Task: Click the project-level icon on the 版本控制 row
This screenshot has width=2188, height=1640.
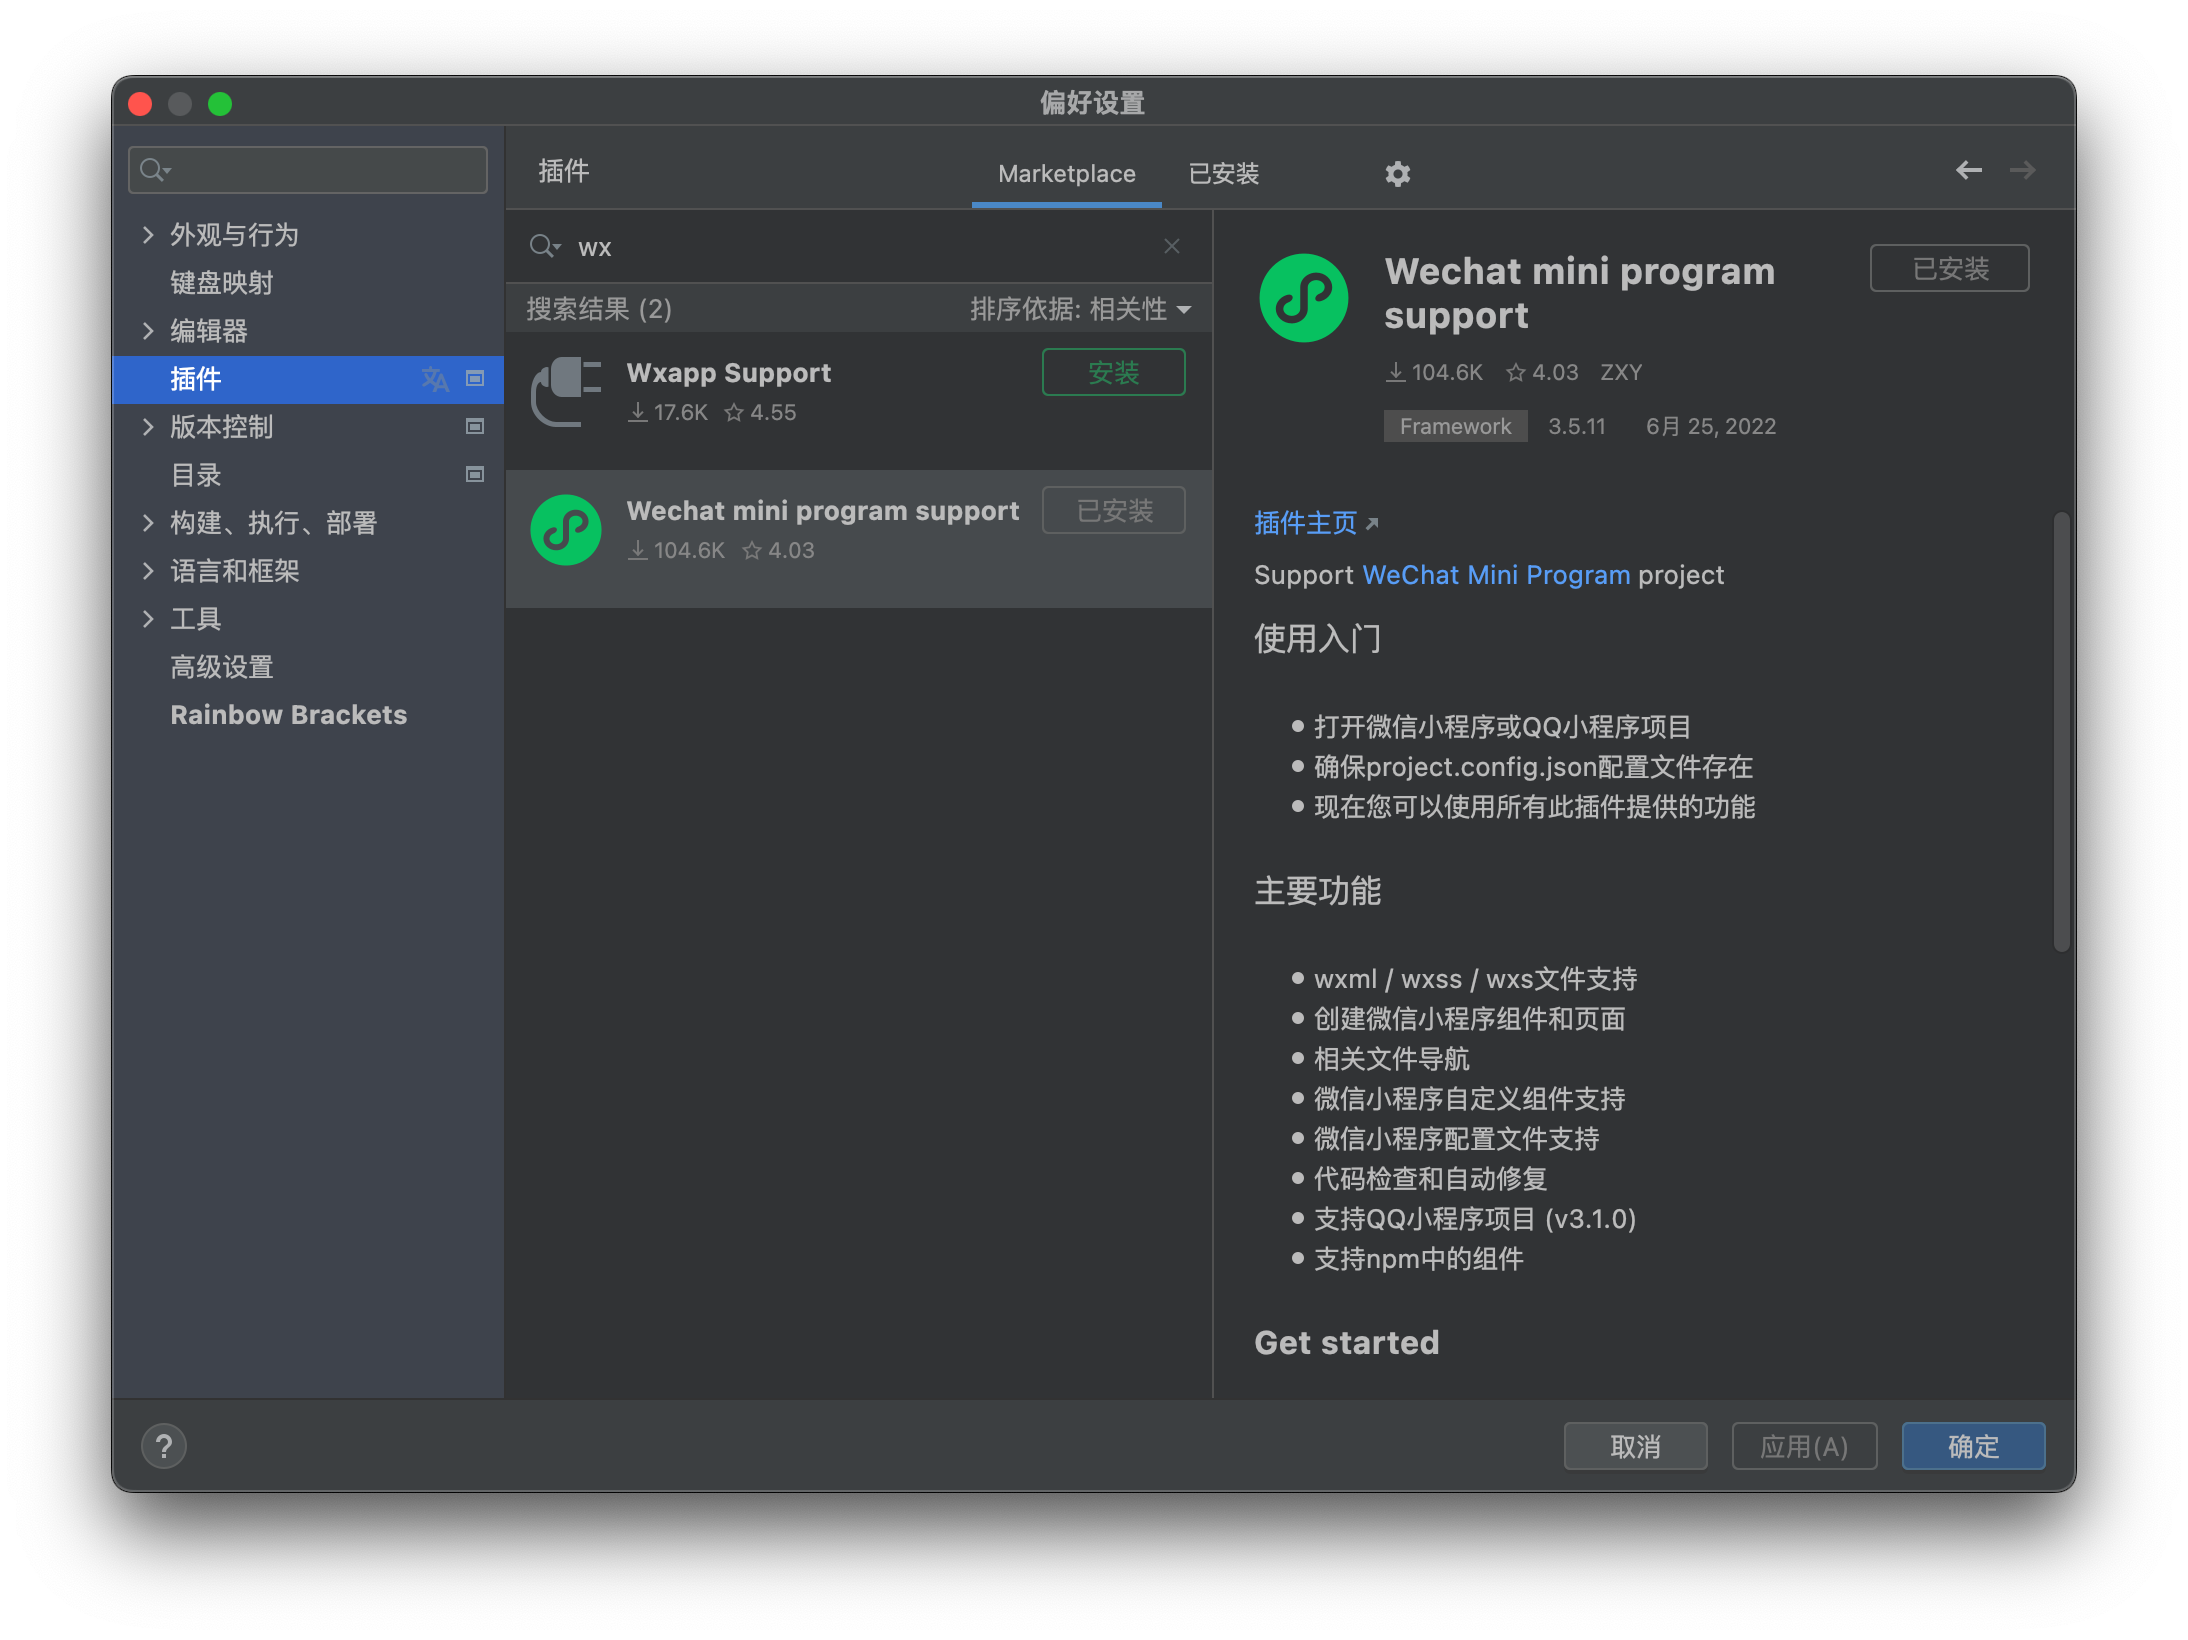Action: point(475,426)
